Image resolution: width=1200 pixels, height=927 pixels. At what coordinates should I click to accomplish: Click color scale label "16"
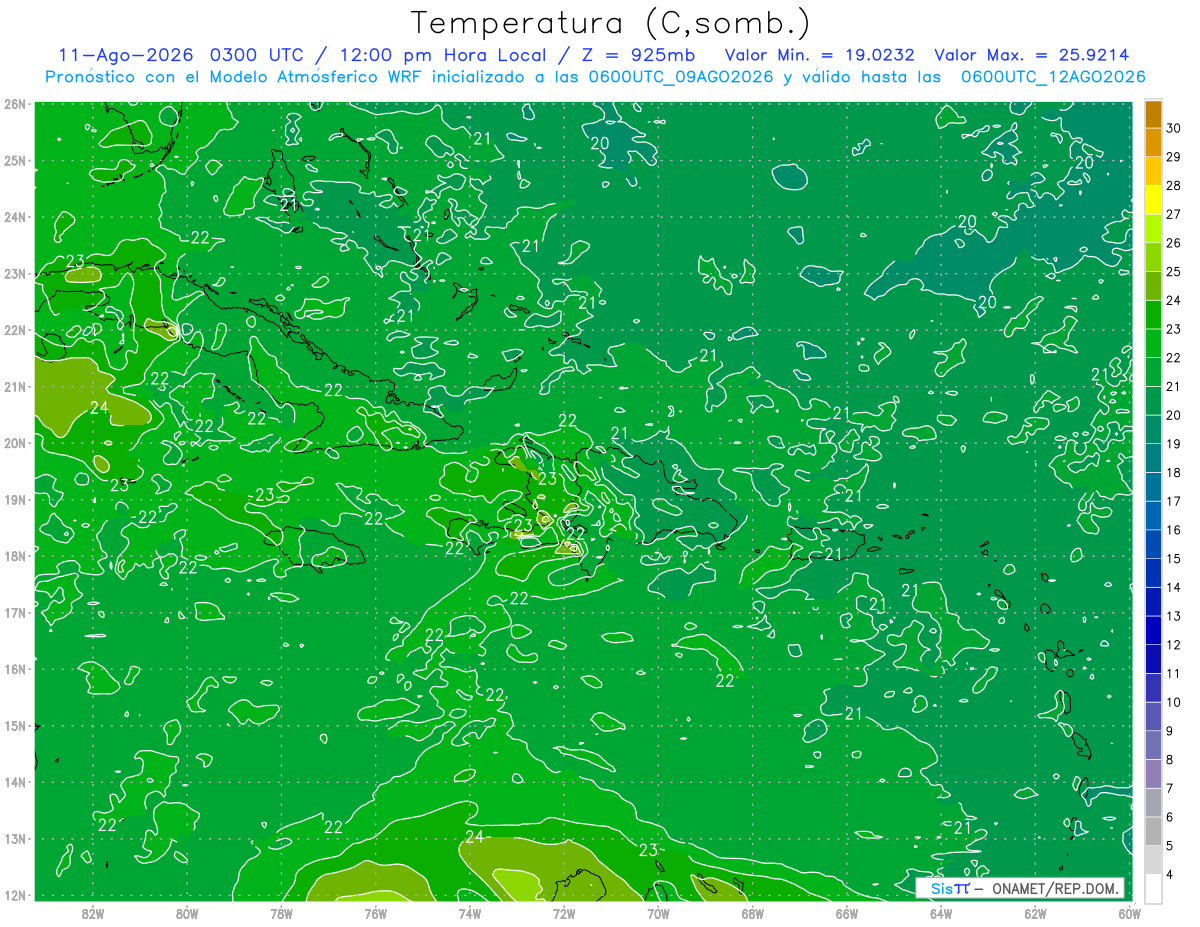[1173, 530]
